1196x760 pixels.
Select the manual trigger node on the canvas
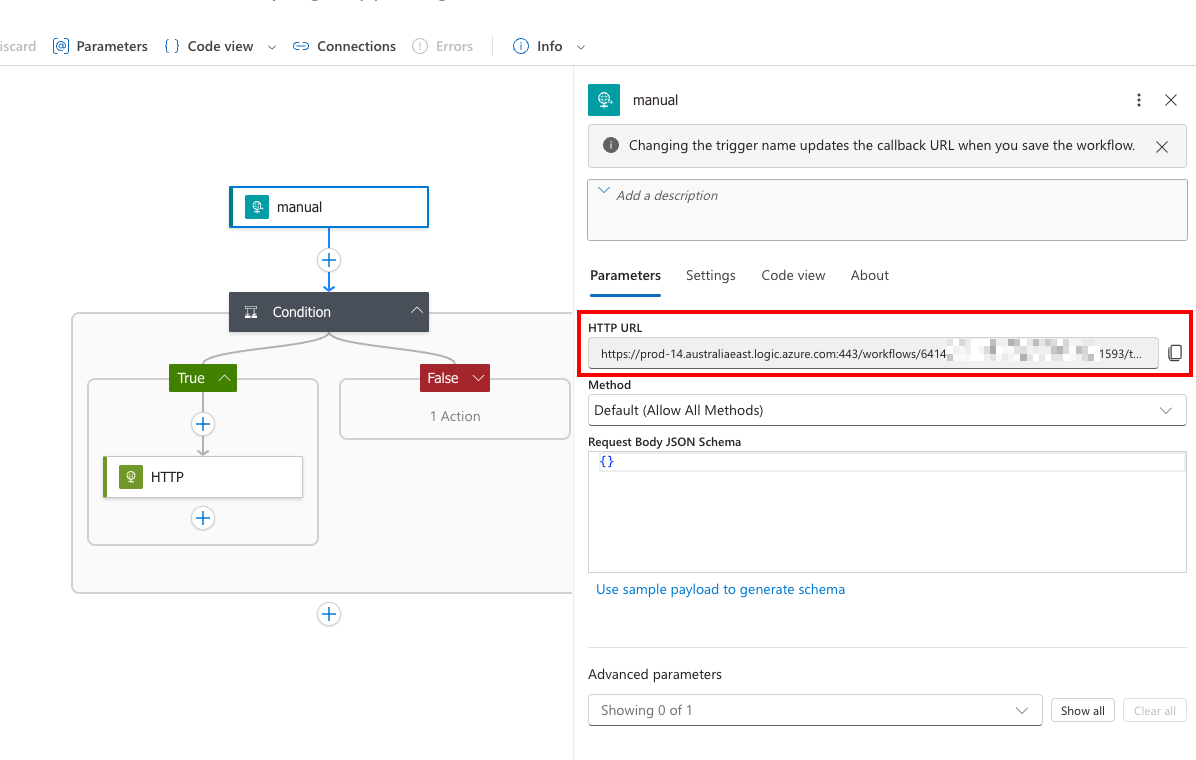click(329, 207)
